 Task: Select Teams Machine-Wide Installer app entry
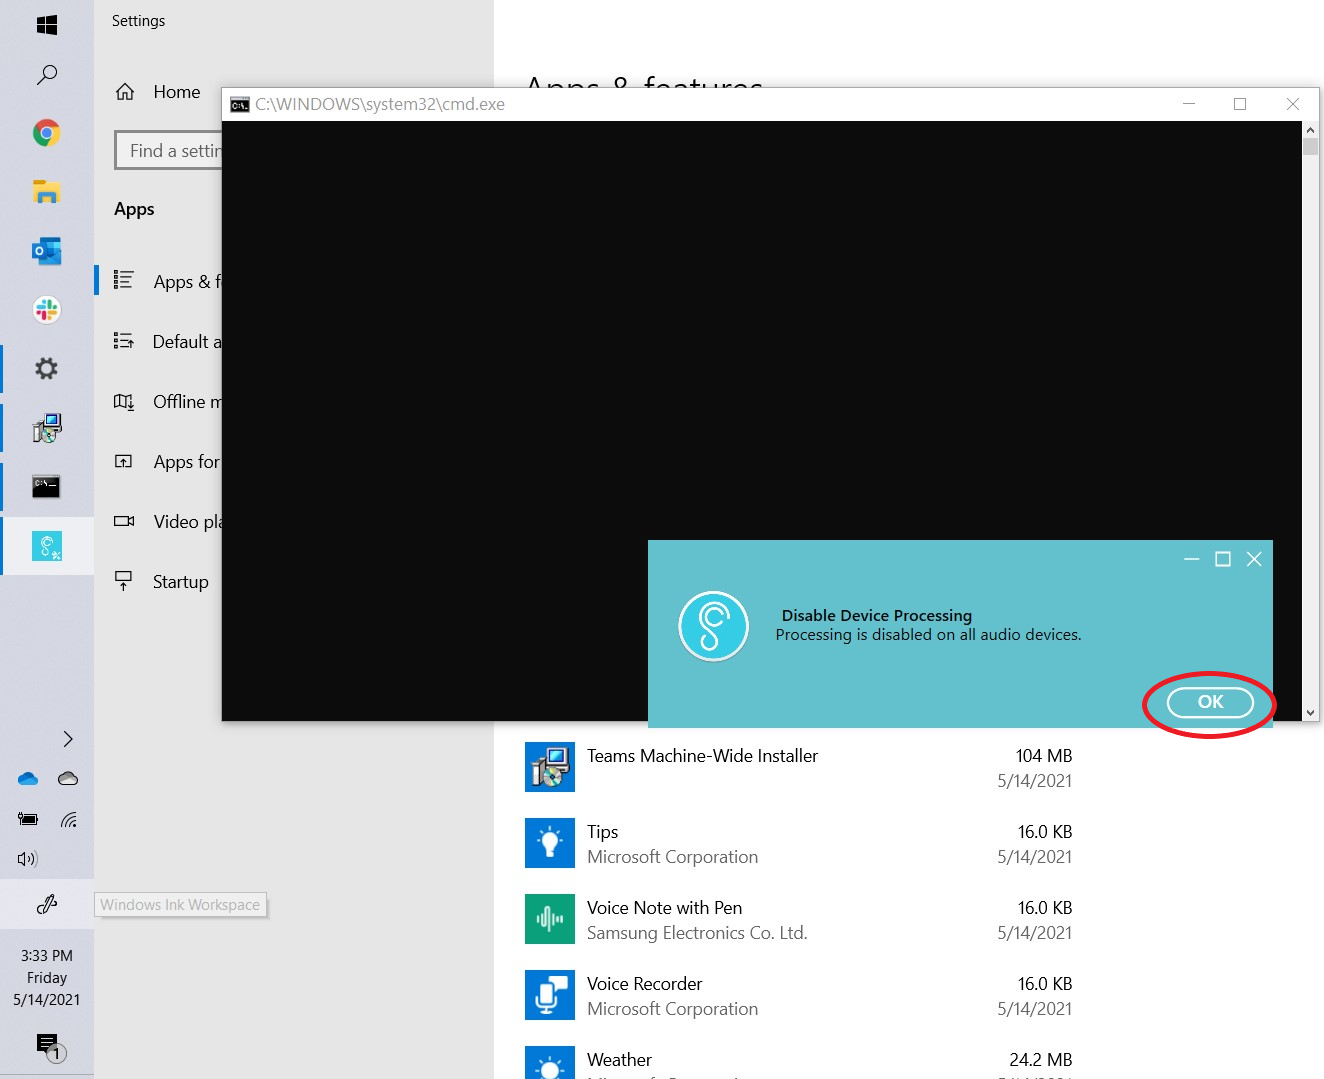click(702, 757)
